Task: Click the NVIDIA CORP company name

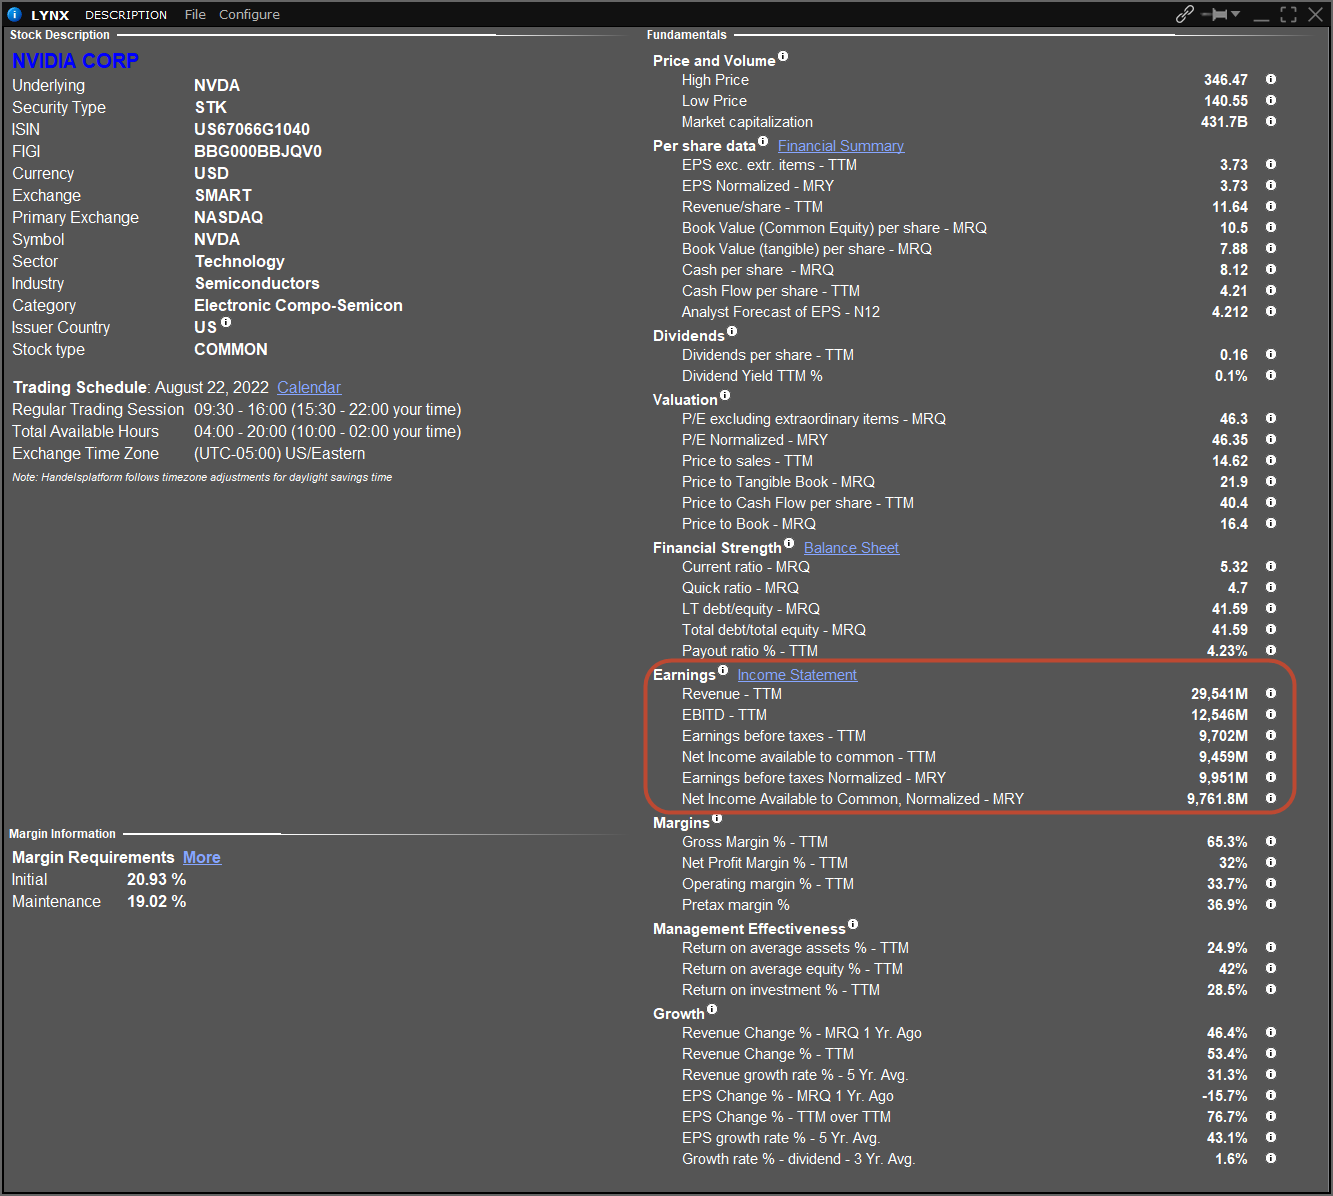Action: point(75,61)
